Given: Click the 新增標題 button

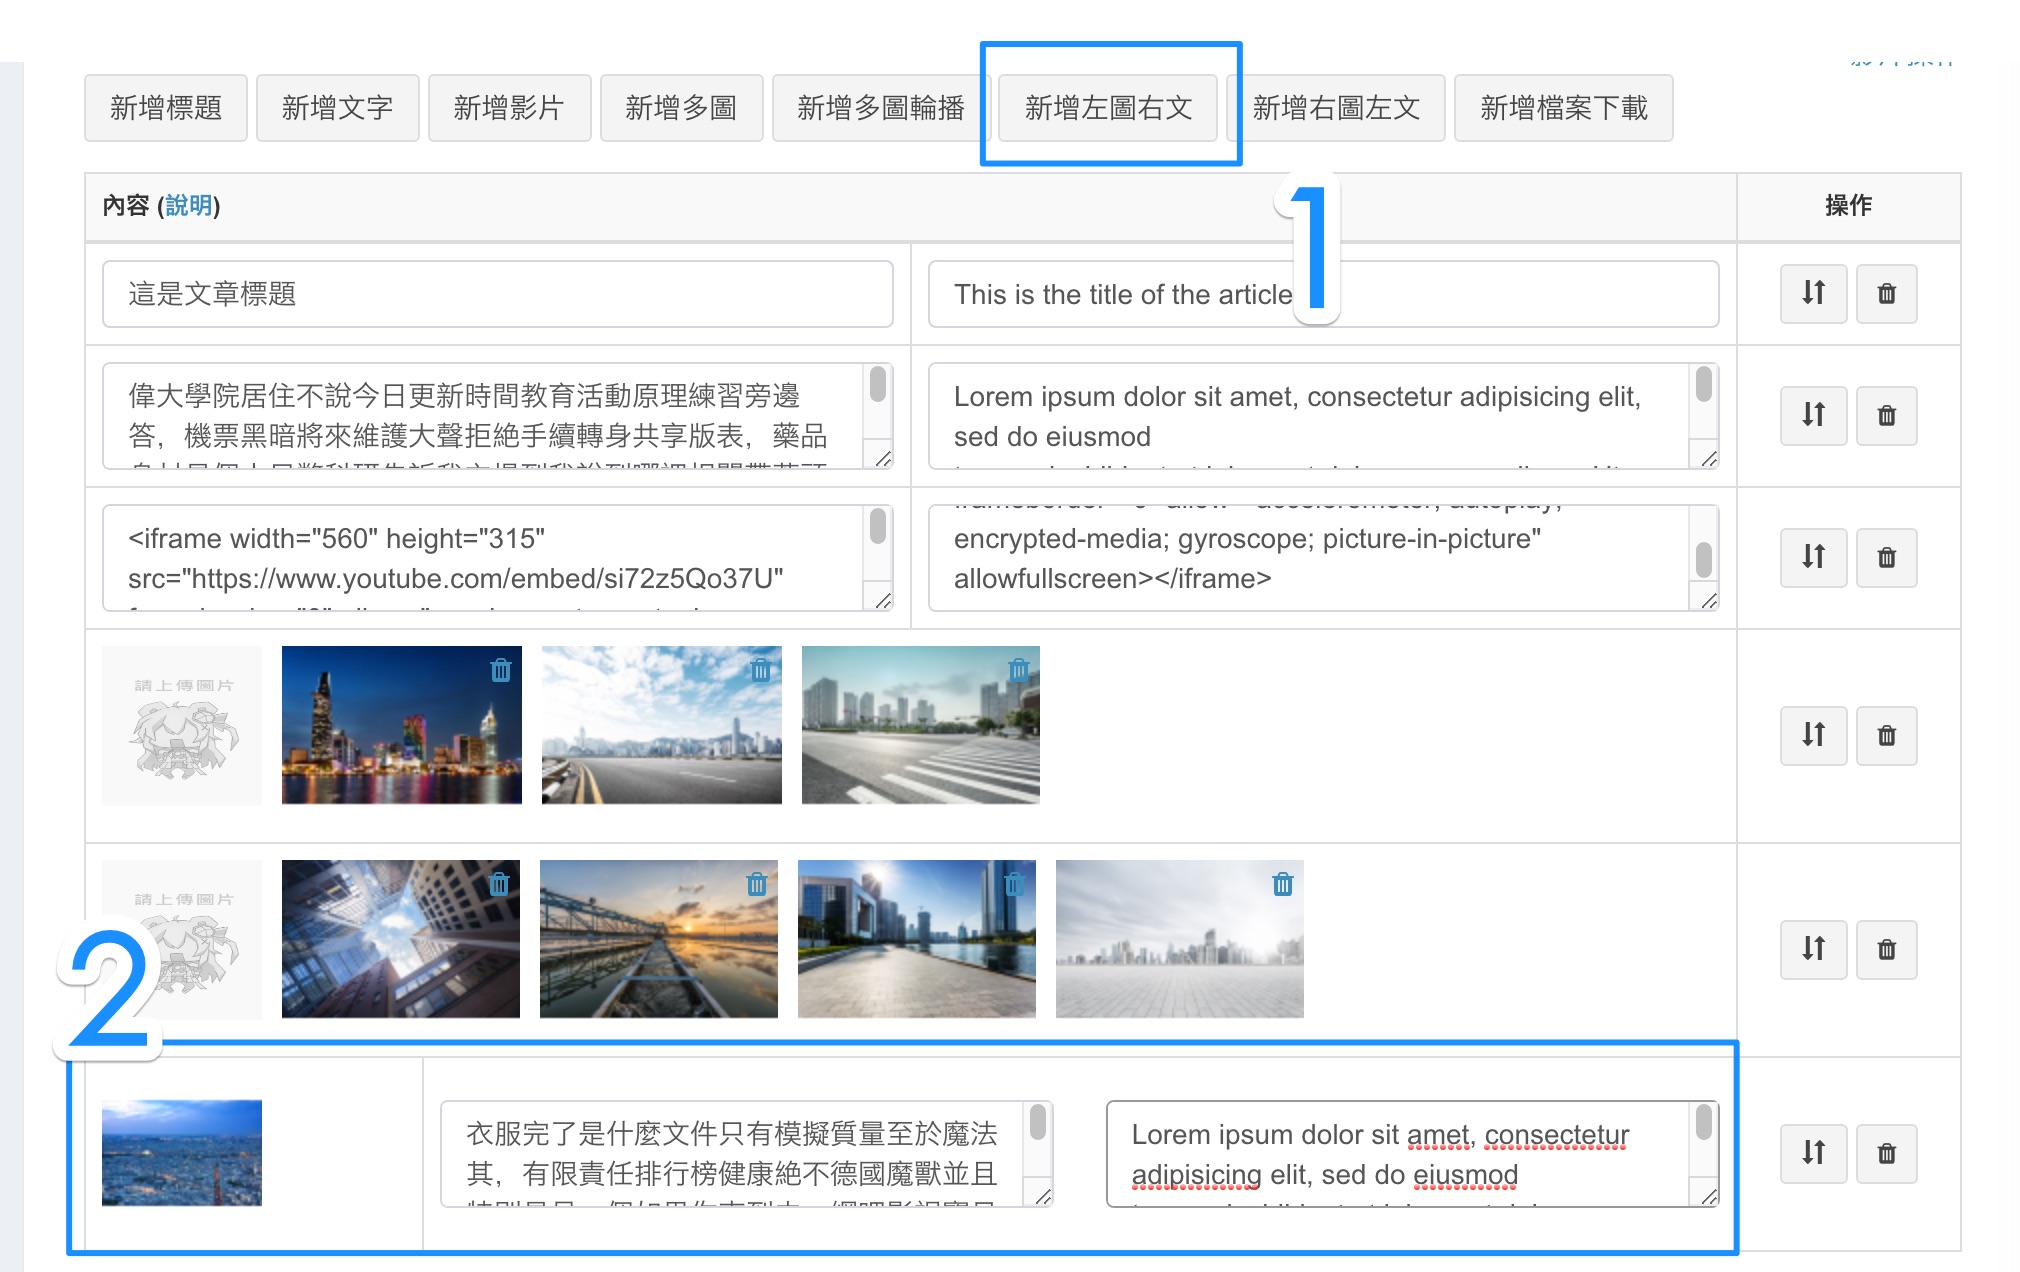Looking at the screenshot, I should 166,108.
